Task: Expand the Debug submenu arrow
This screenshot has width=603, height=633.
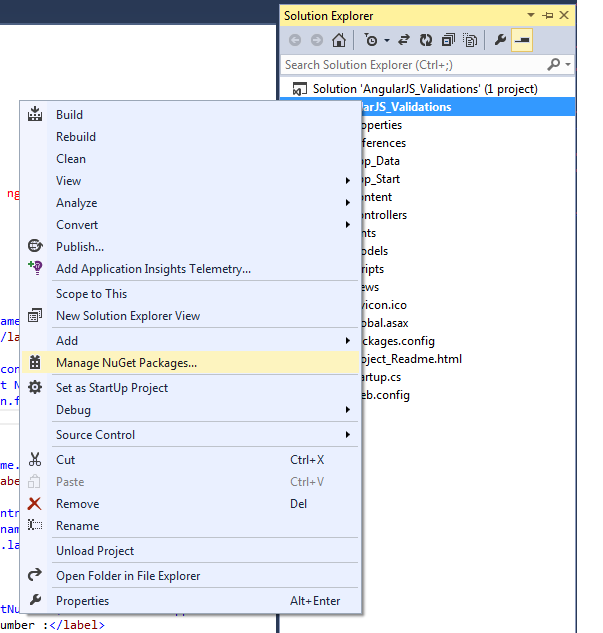Action: click(x=348, y=410)
